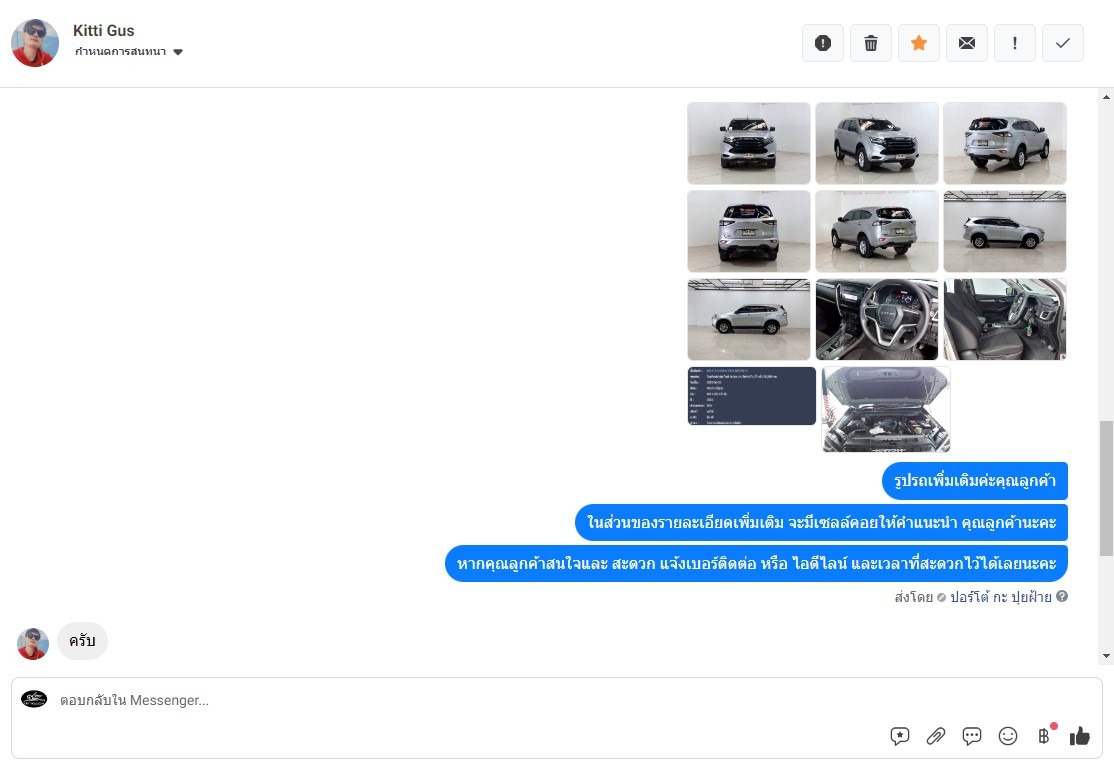Viewport: 1114px width, 767px height.
Task: Click the Kitti Gus name heading
Action: 104,31
